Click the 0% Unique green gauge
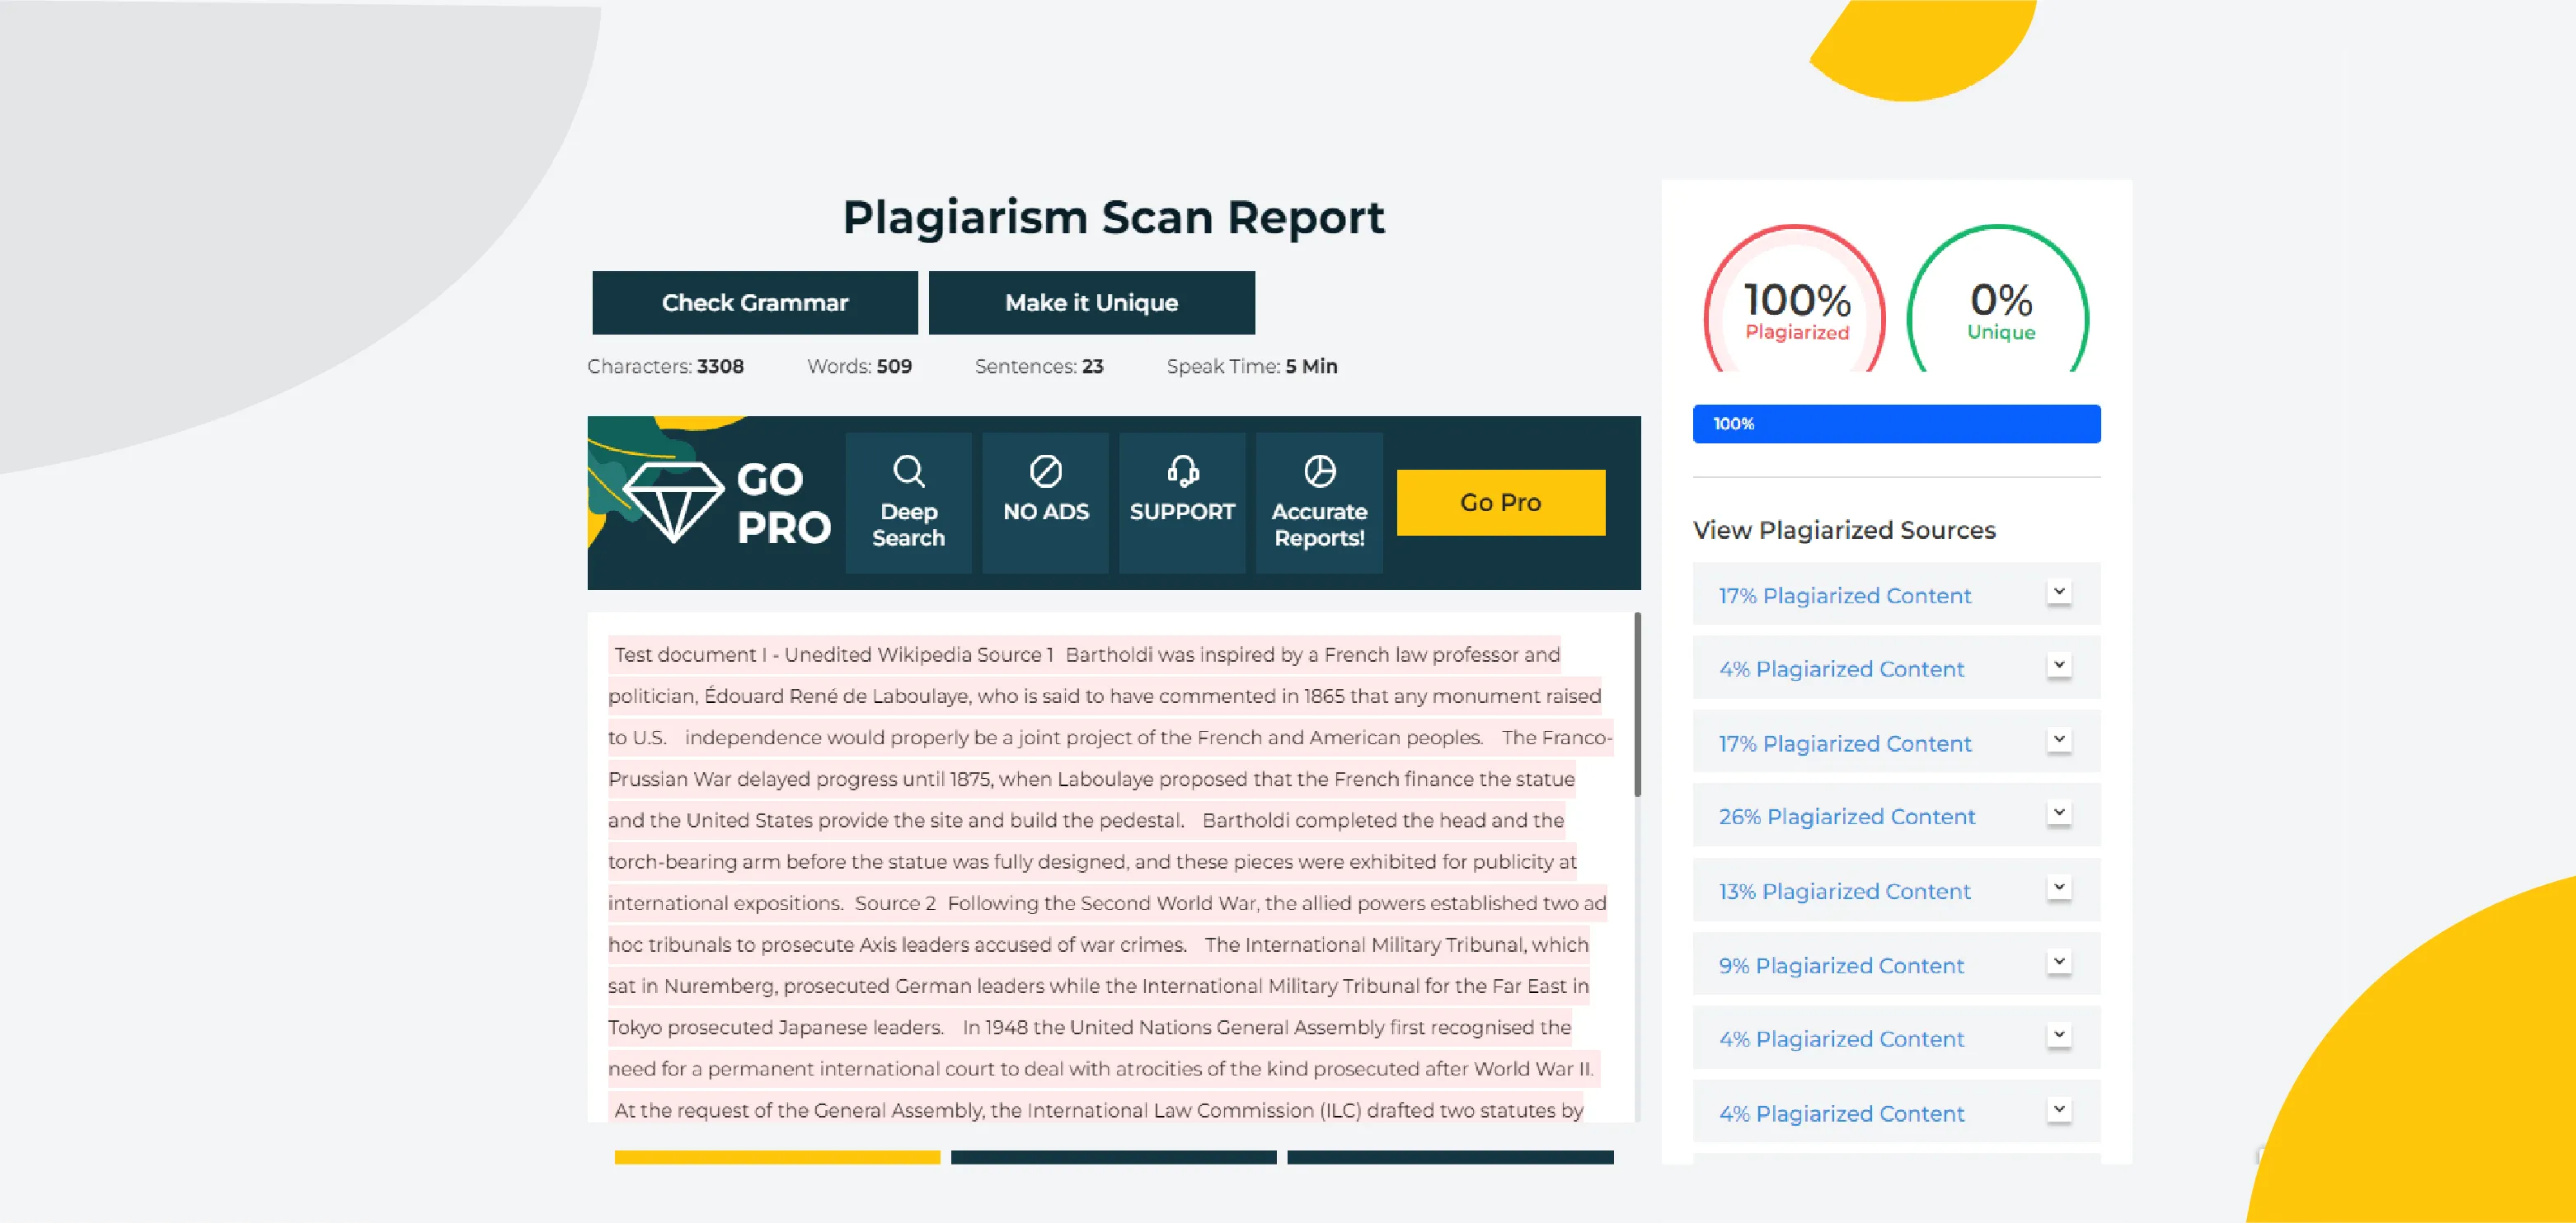This screenshot has width=2576, height=1223. click(1999, 298)
